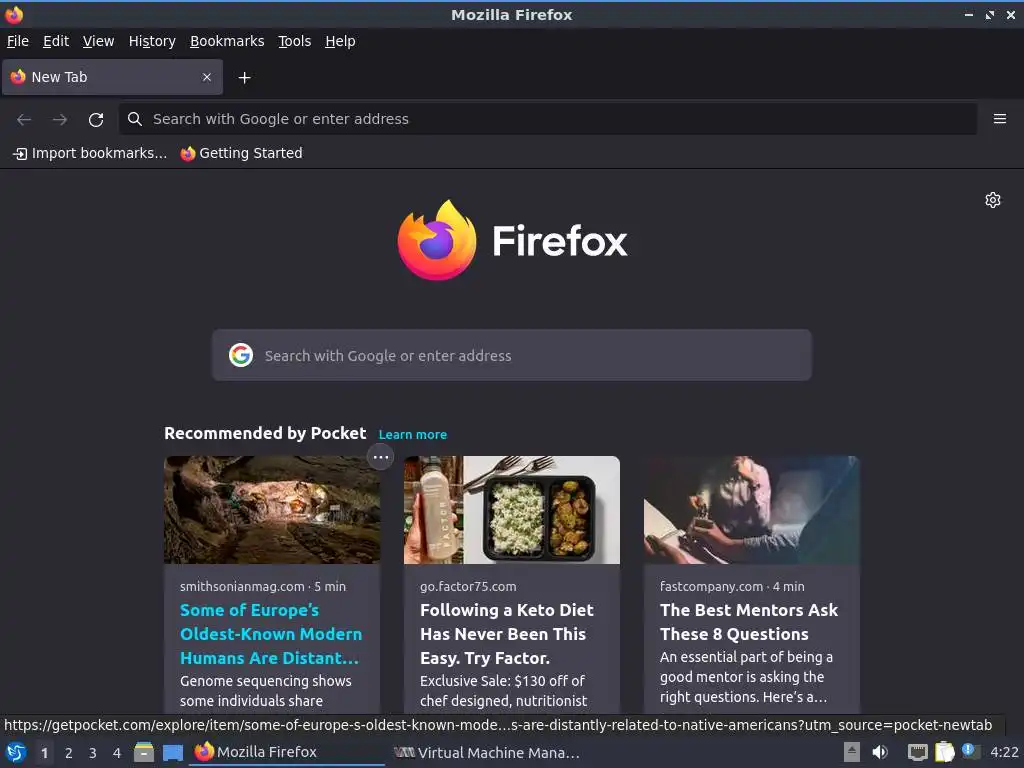Image resolution: width=1024 pixels, height=768 pixels.
Task: Click the forward navigation arrow
Action: (x=60, y=120)
